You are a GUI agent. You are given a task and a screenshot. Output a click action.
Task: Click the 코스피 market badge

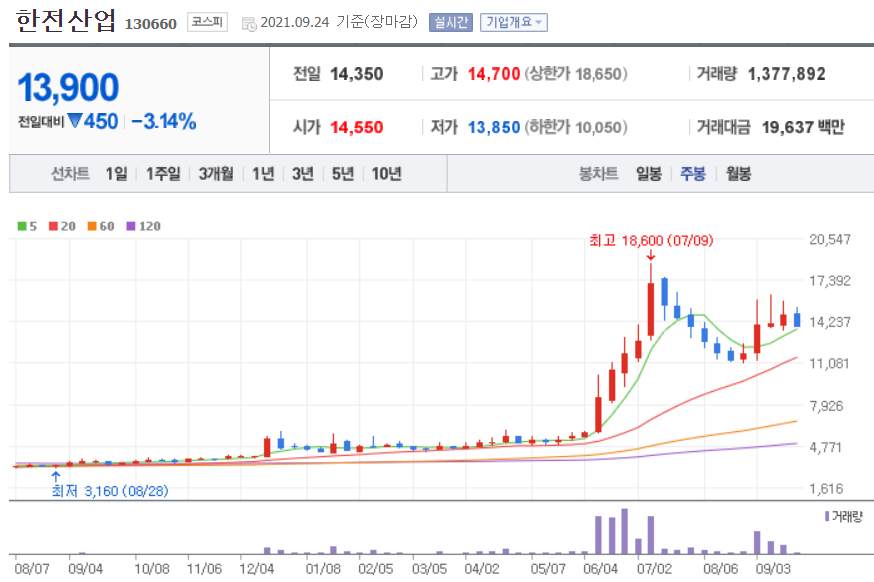pyautogui.click(x=207, y=22)
